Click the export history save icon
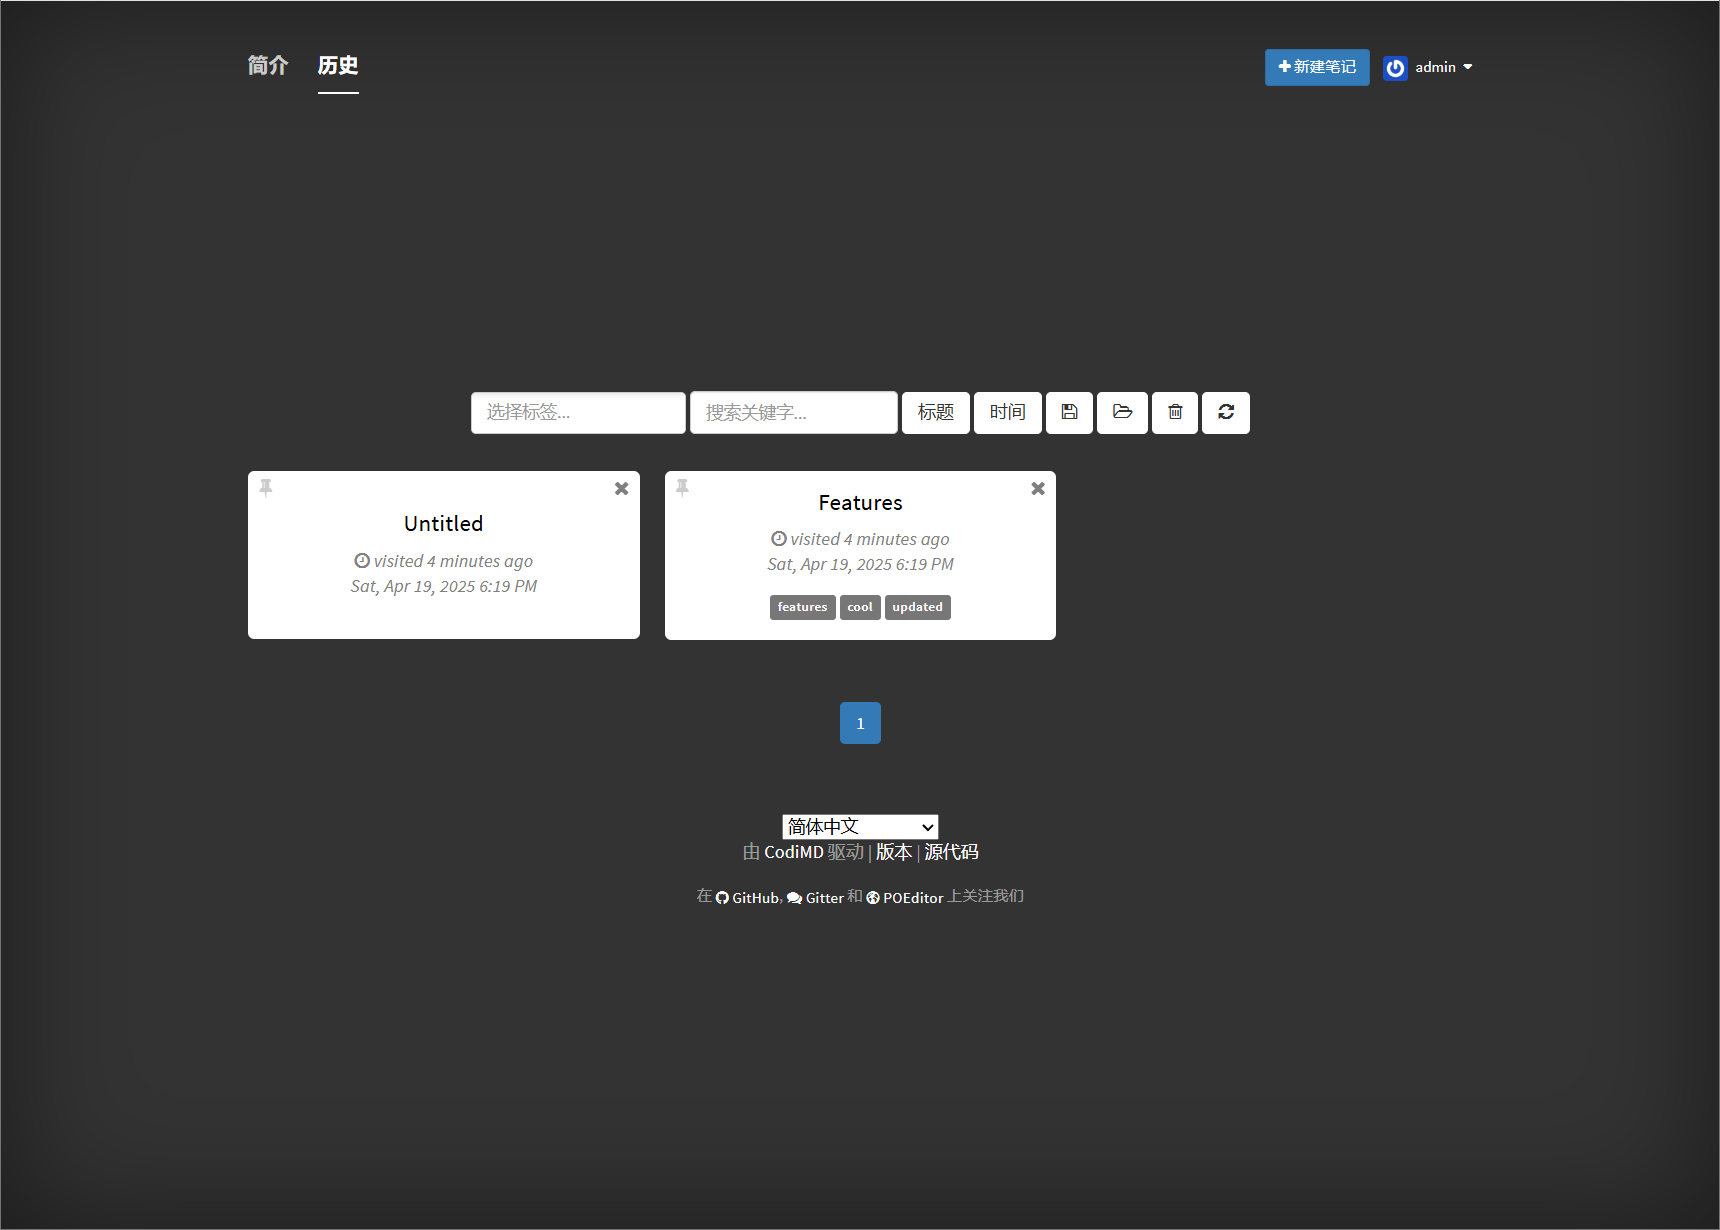This screenshot has width=1720, height=1230. pyautogui.click(x=1069, y=412)
